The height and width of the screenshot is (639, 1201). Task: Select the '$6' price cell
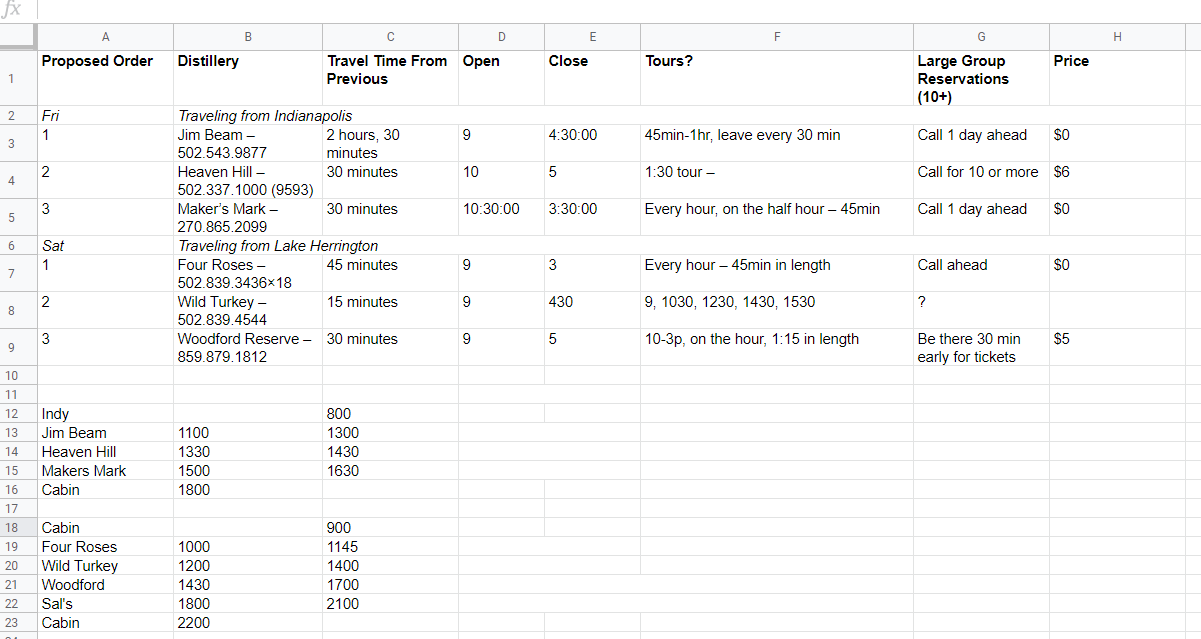click(x=1118, y=181)
